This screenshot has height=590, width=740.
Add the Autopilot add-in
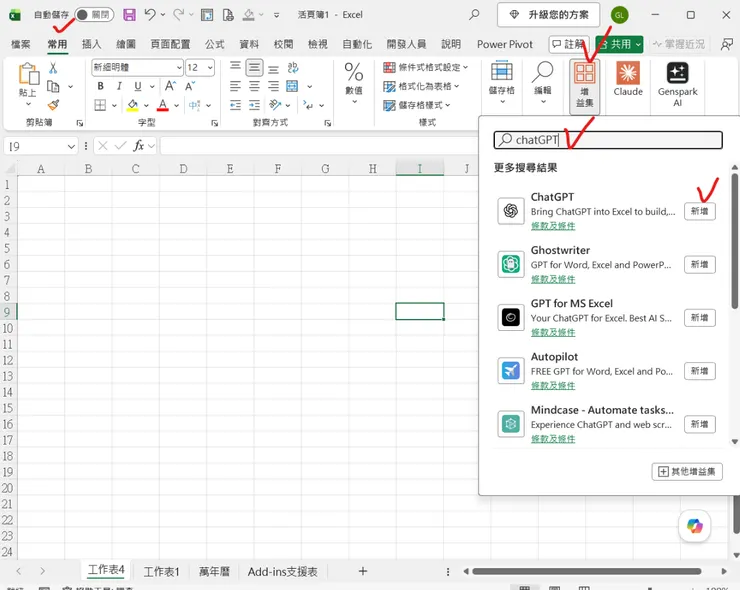(699, 371)
